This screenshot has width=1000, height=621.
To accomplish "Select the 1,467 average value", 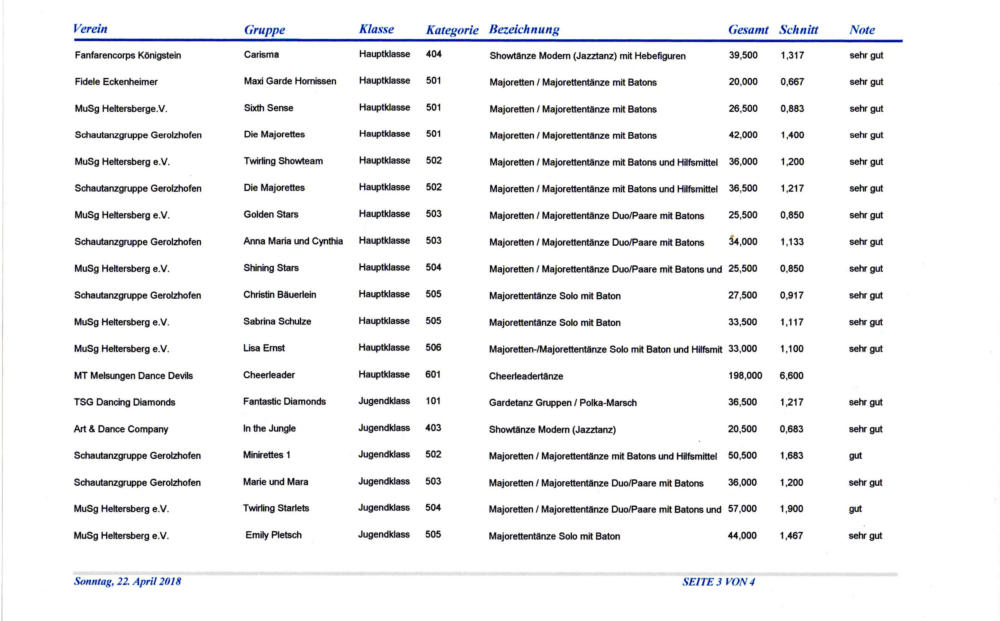I will 791,536.
